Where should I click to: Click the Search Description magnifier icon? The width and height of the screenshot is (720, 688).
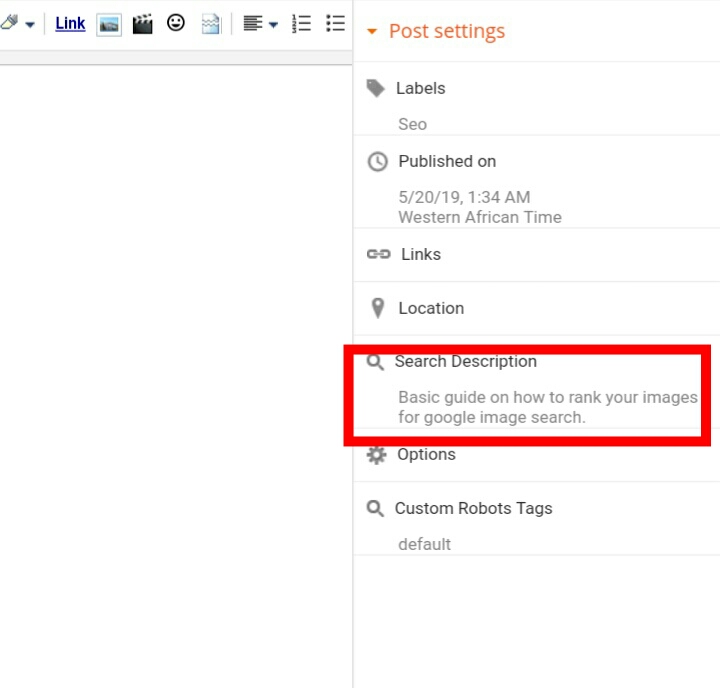pyautogui.click(x=375, y=362)
